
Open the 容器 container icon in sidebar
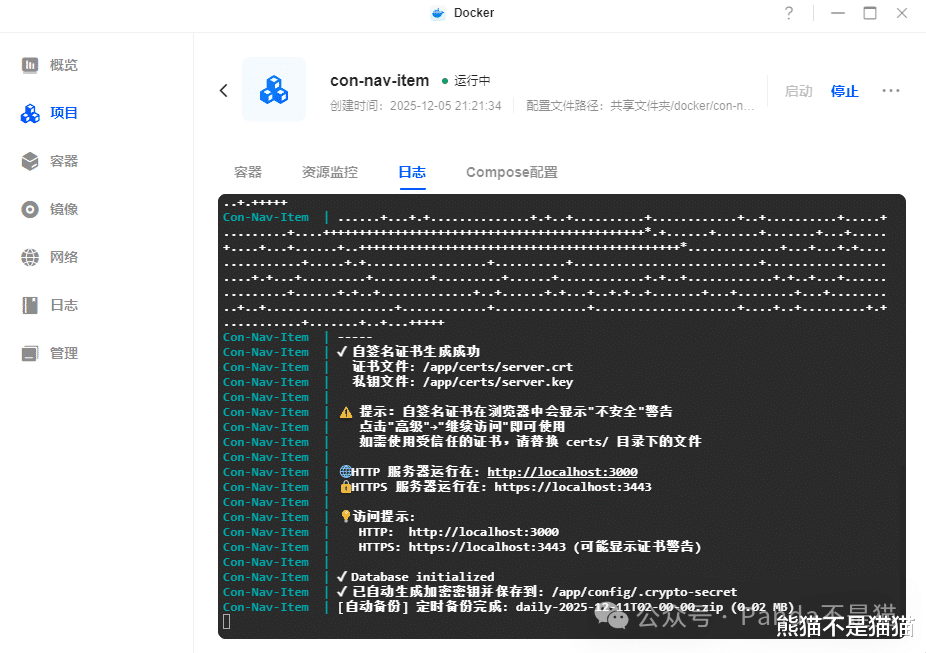pyautogui.click(x=30, y=161)
